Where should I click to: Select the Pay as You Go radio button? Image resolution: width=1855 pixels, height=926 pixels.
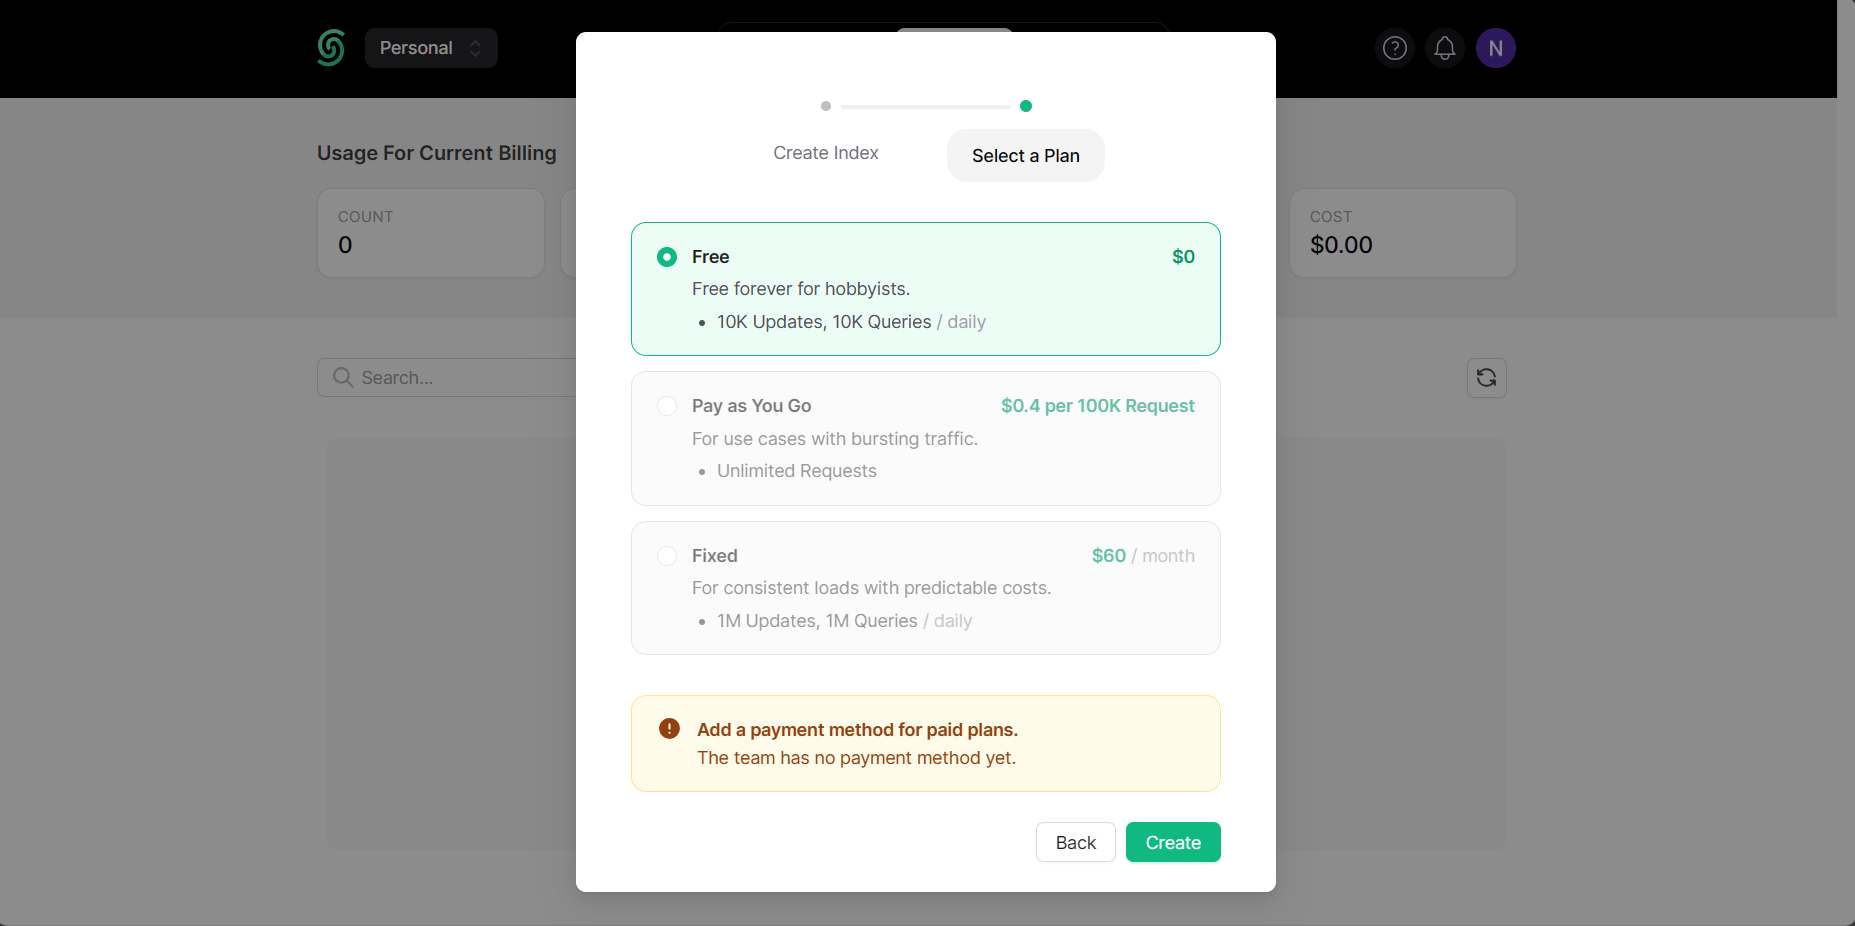click(x=667, y=406)
